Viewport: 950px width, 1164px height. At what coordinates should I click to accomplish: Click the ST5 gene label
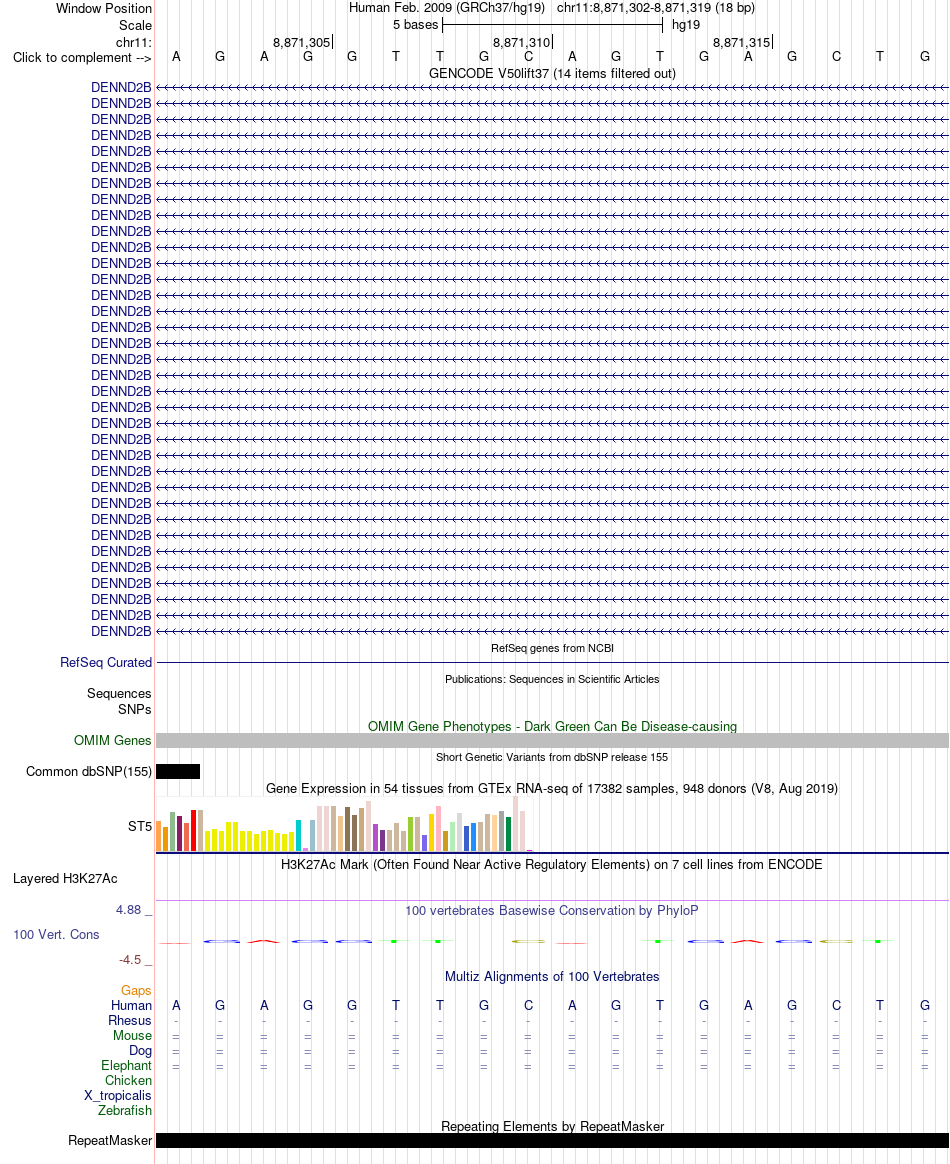click(x=140, y=826)
